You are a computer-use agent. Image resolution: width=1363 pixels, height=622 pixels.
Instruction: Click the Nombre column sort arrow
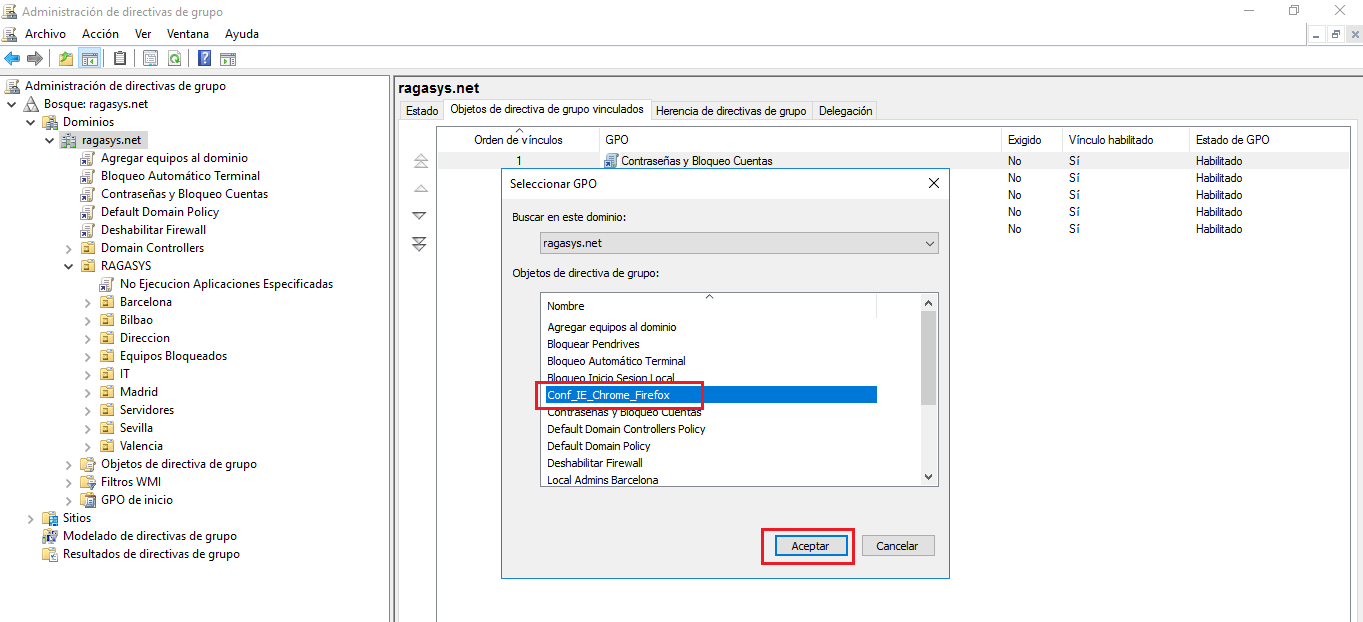[x=708, y=298]
